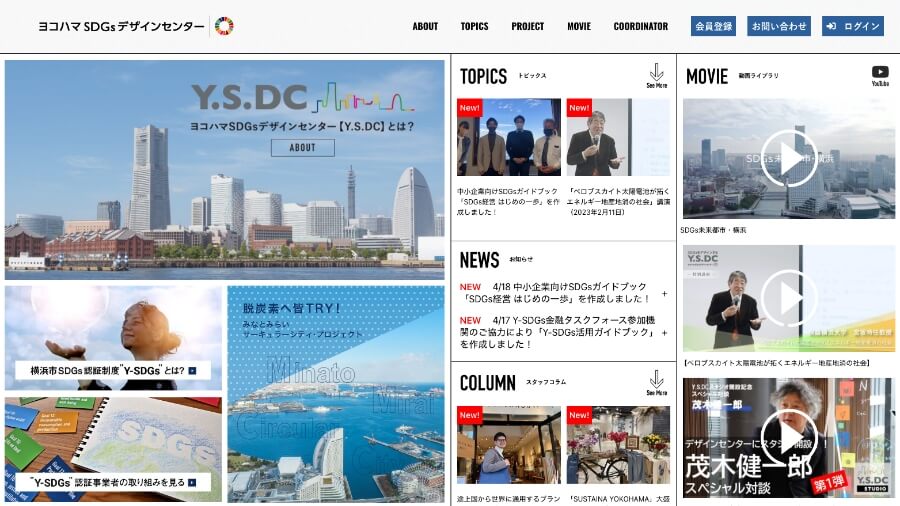Click See More arrow in TOPICS section

pyautogui.click(x=657, y=76)
